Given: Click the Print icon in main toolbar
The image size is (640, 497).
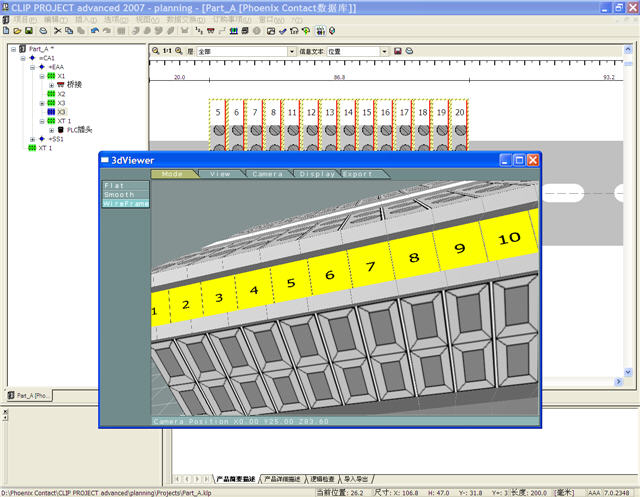Looking at the screenshot, I should coord(43,31).
